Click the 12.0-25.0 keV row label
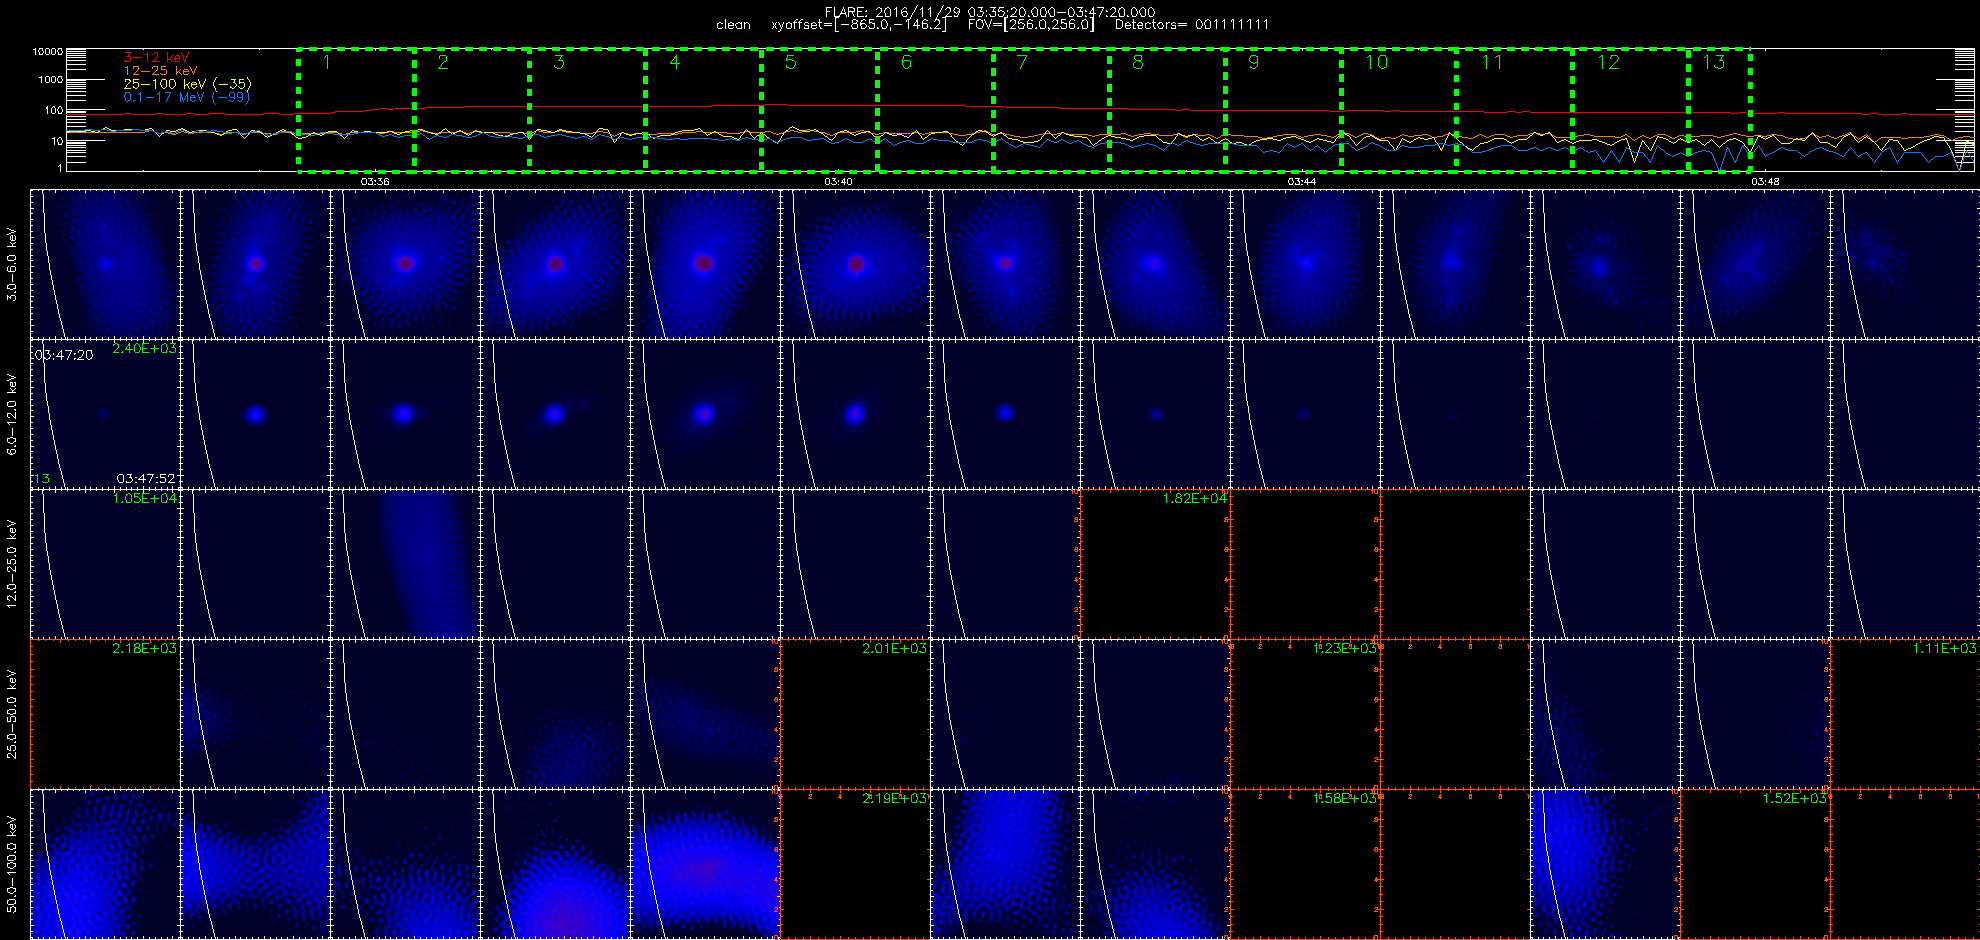The width and height of the screenshot is (1980, 940). click(x=12, y=564)
